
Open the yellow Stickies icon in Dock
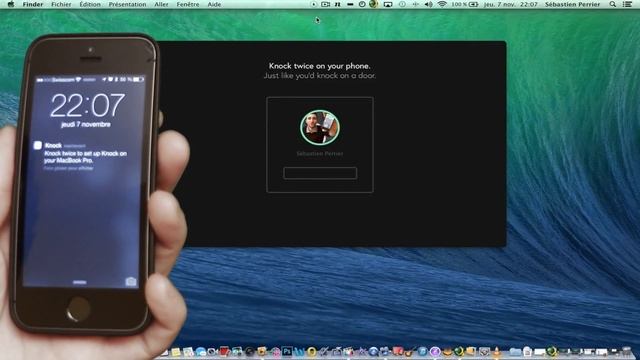[x=176, y=352]
